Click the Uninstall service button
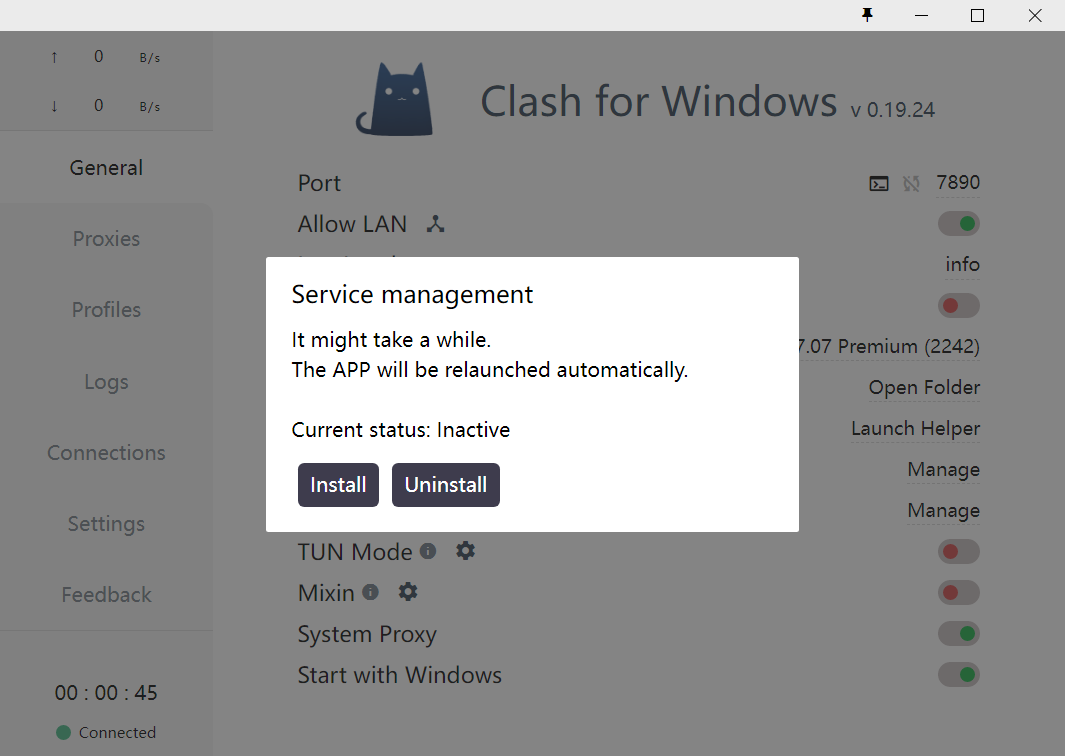 click(x=446, y=485)
